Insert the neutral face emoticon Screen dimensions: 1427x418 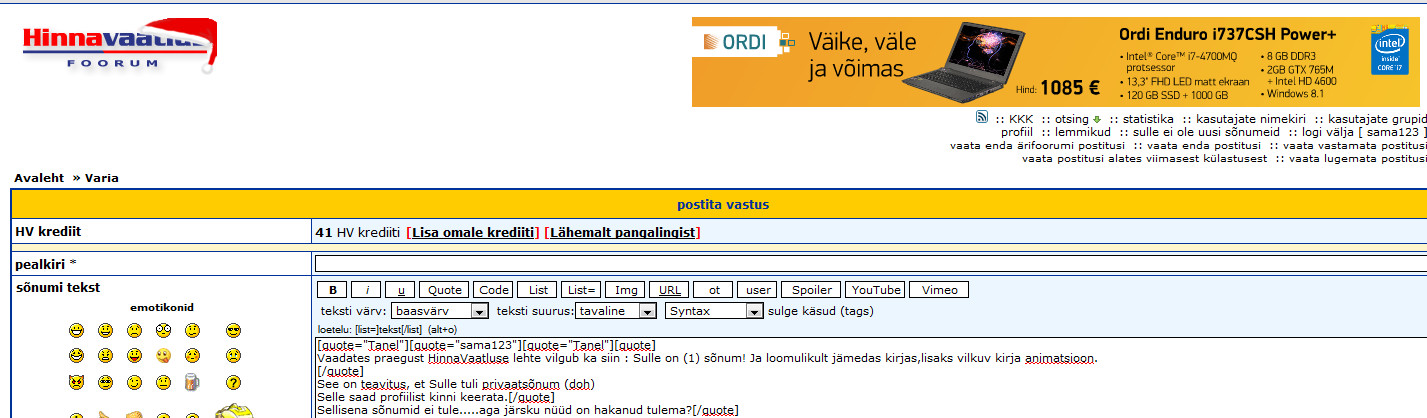point(163,382)
